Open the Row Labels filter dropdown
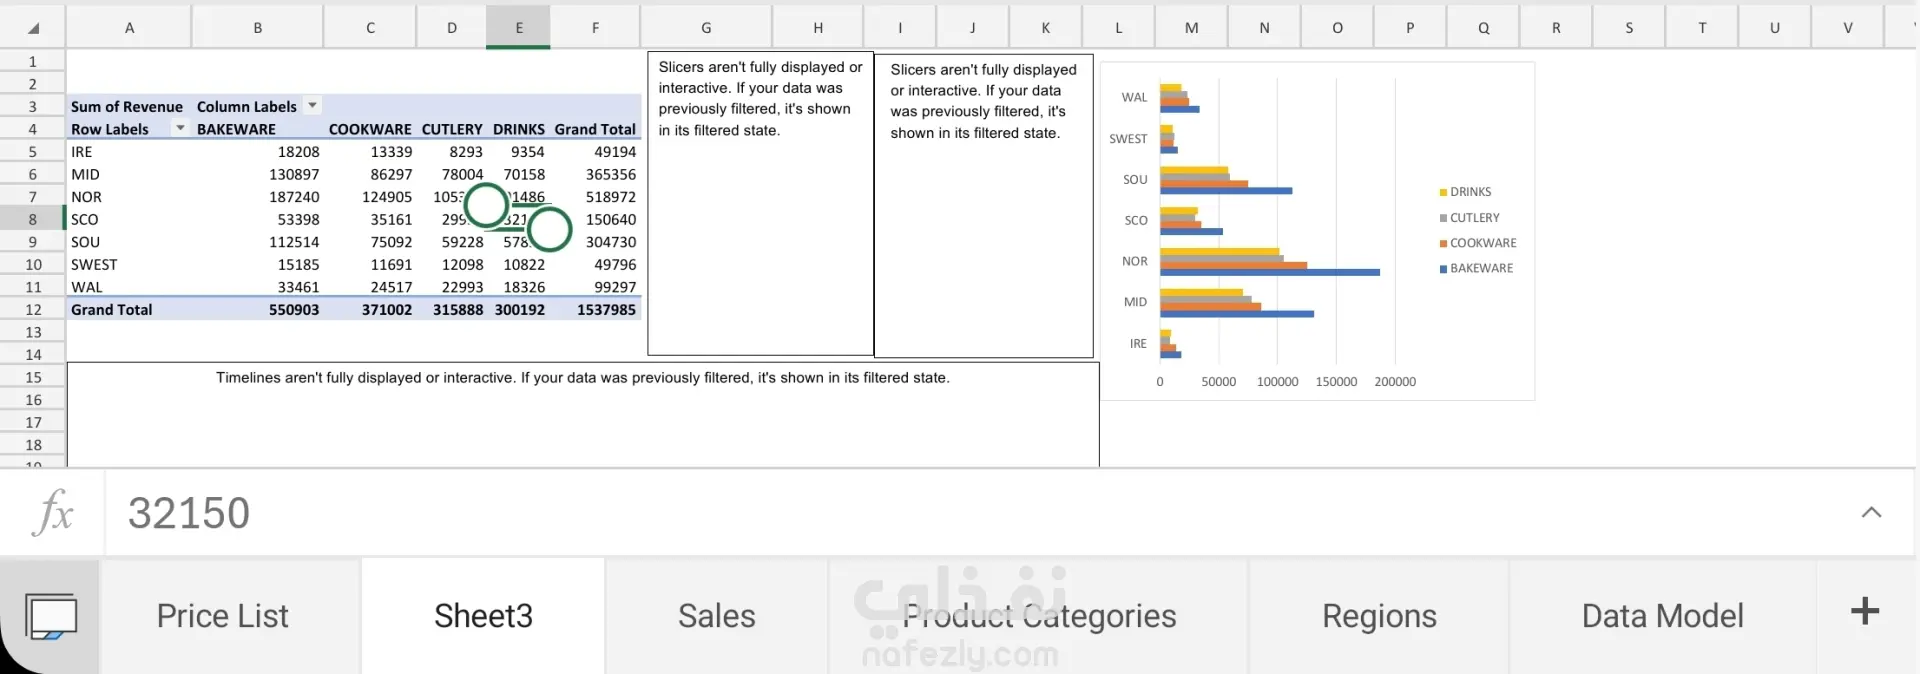The width and height of the screenshot is (1920, 674). (x=180, y=129)
